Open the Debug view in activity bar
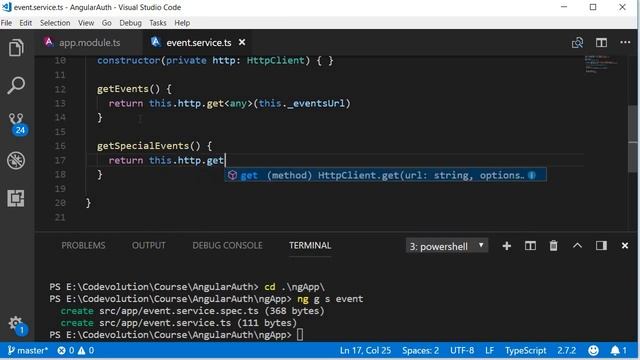 (x=16, y=160)
